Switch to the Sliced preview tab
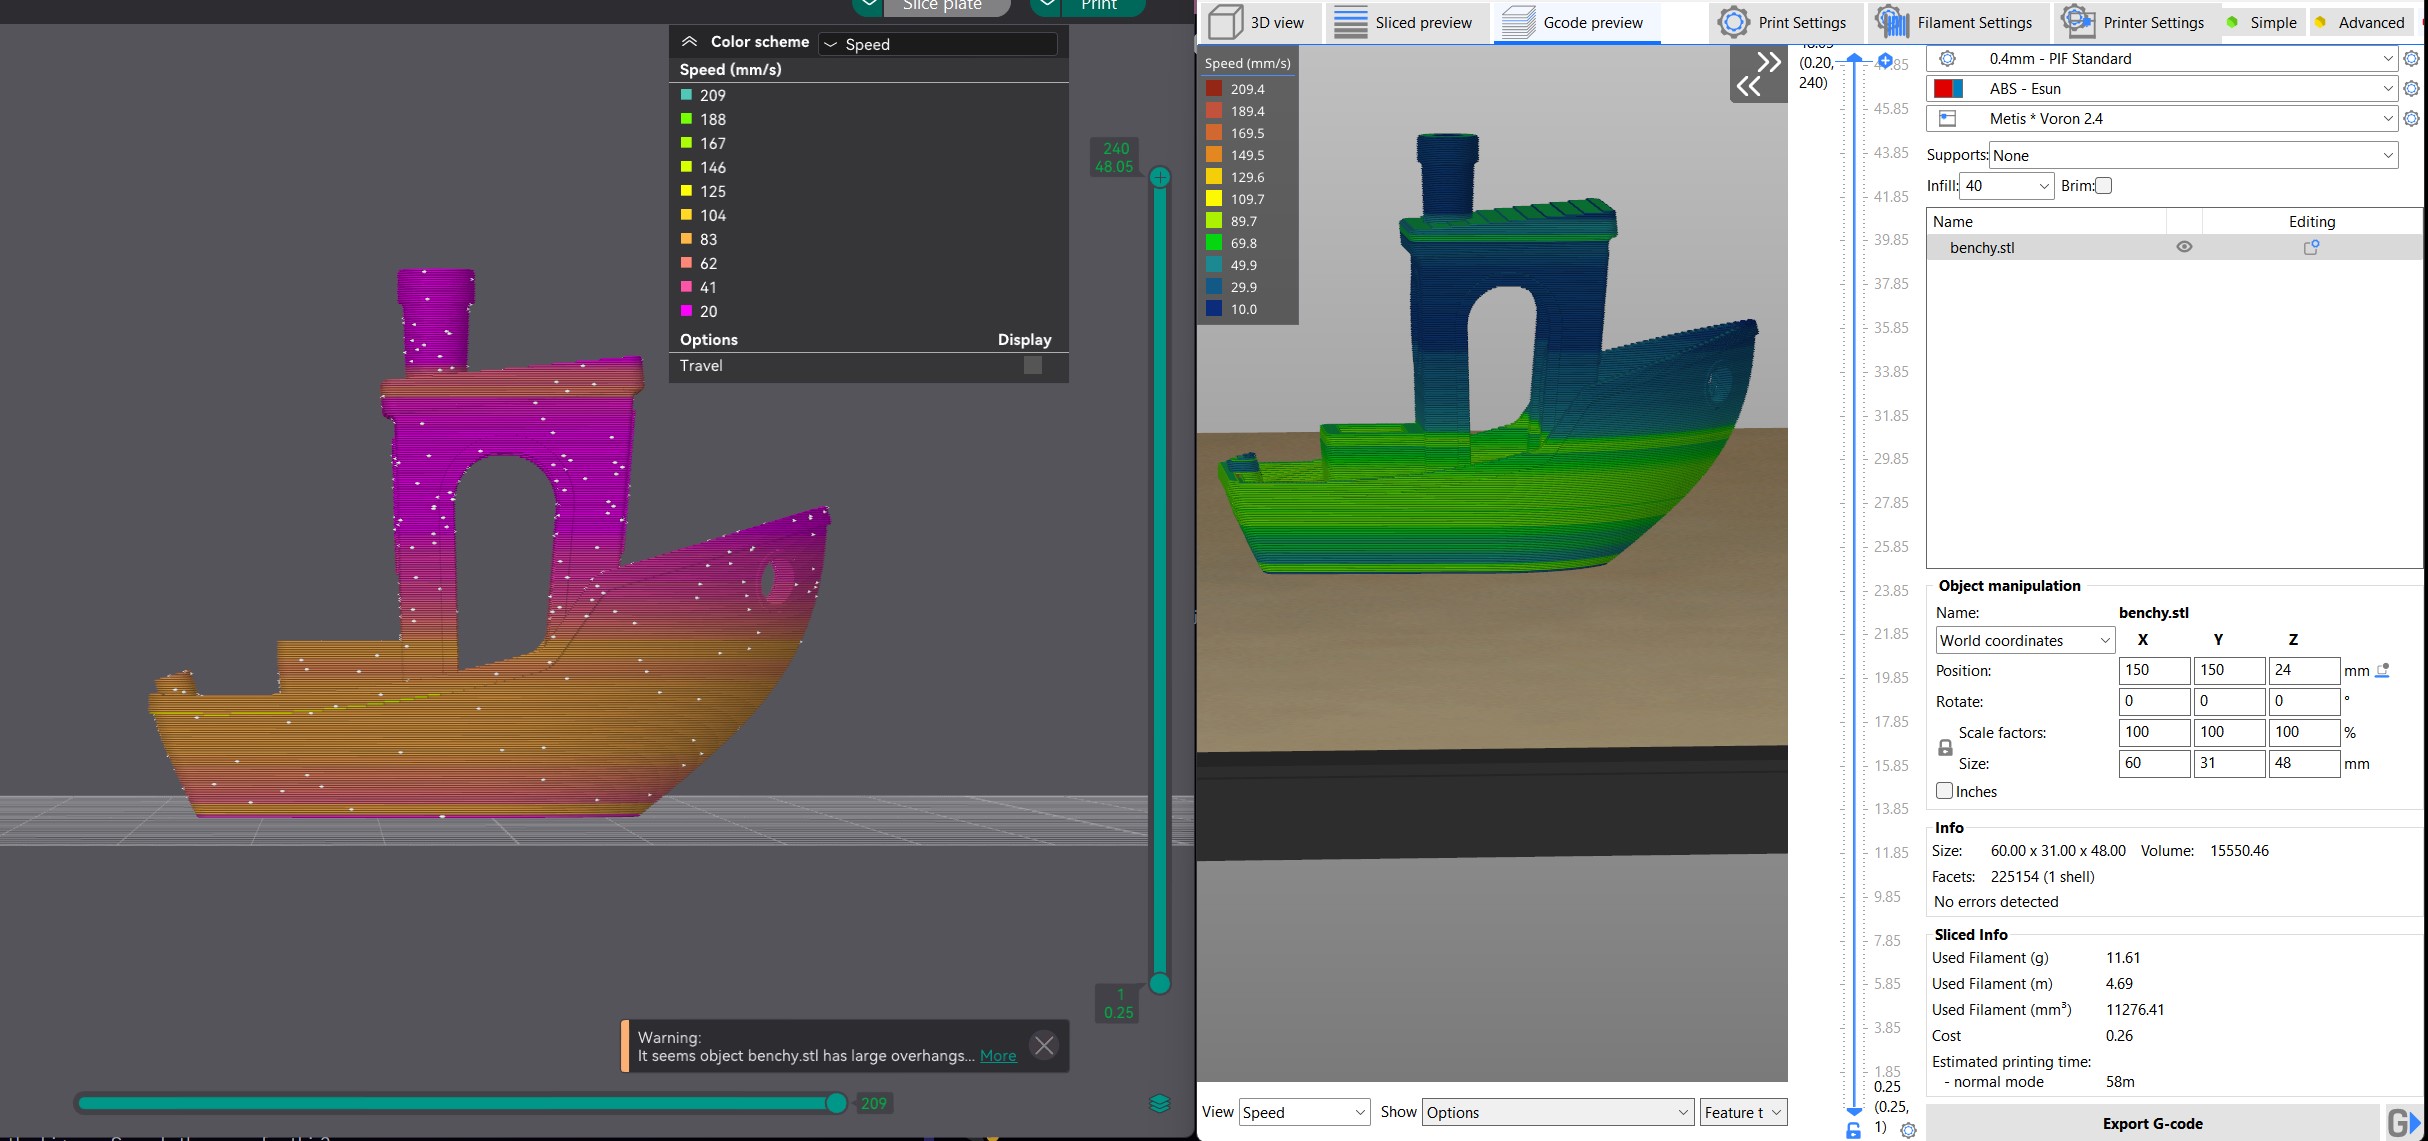 tap(1405, 22)
